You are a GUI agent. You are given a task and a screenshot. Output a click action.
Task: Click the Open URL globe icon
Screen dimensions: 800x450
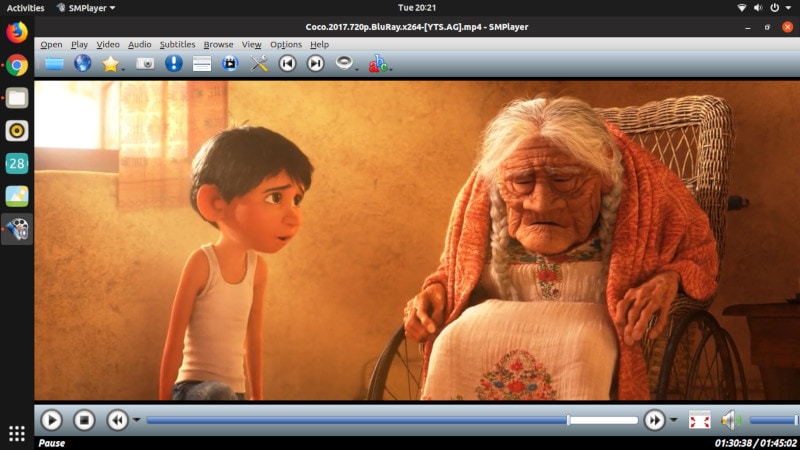tap(82, 64)
